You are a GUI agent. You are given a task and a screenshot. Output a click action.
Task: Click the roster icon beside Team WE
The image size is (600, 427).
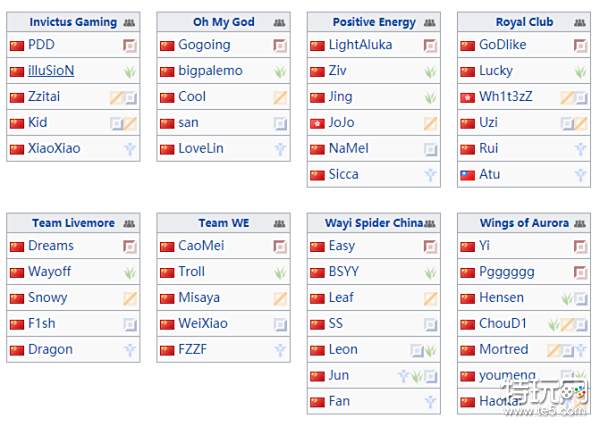280,223
